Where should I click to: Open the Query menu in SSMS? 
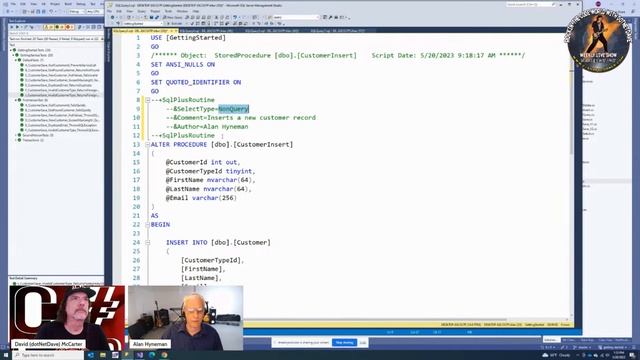click(142, 11)
